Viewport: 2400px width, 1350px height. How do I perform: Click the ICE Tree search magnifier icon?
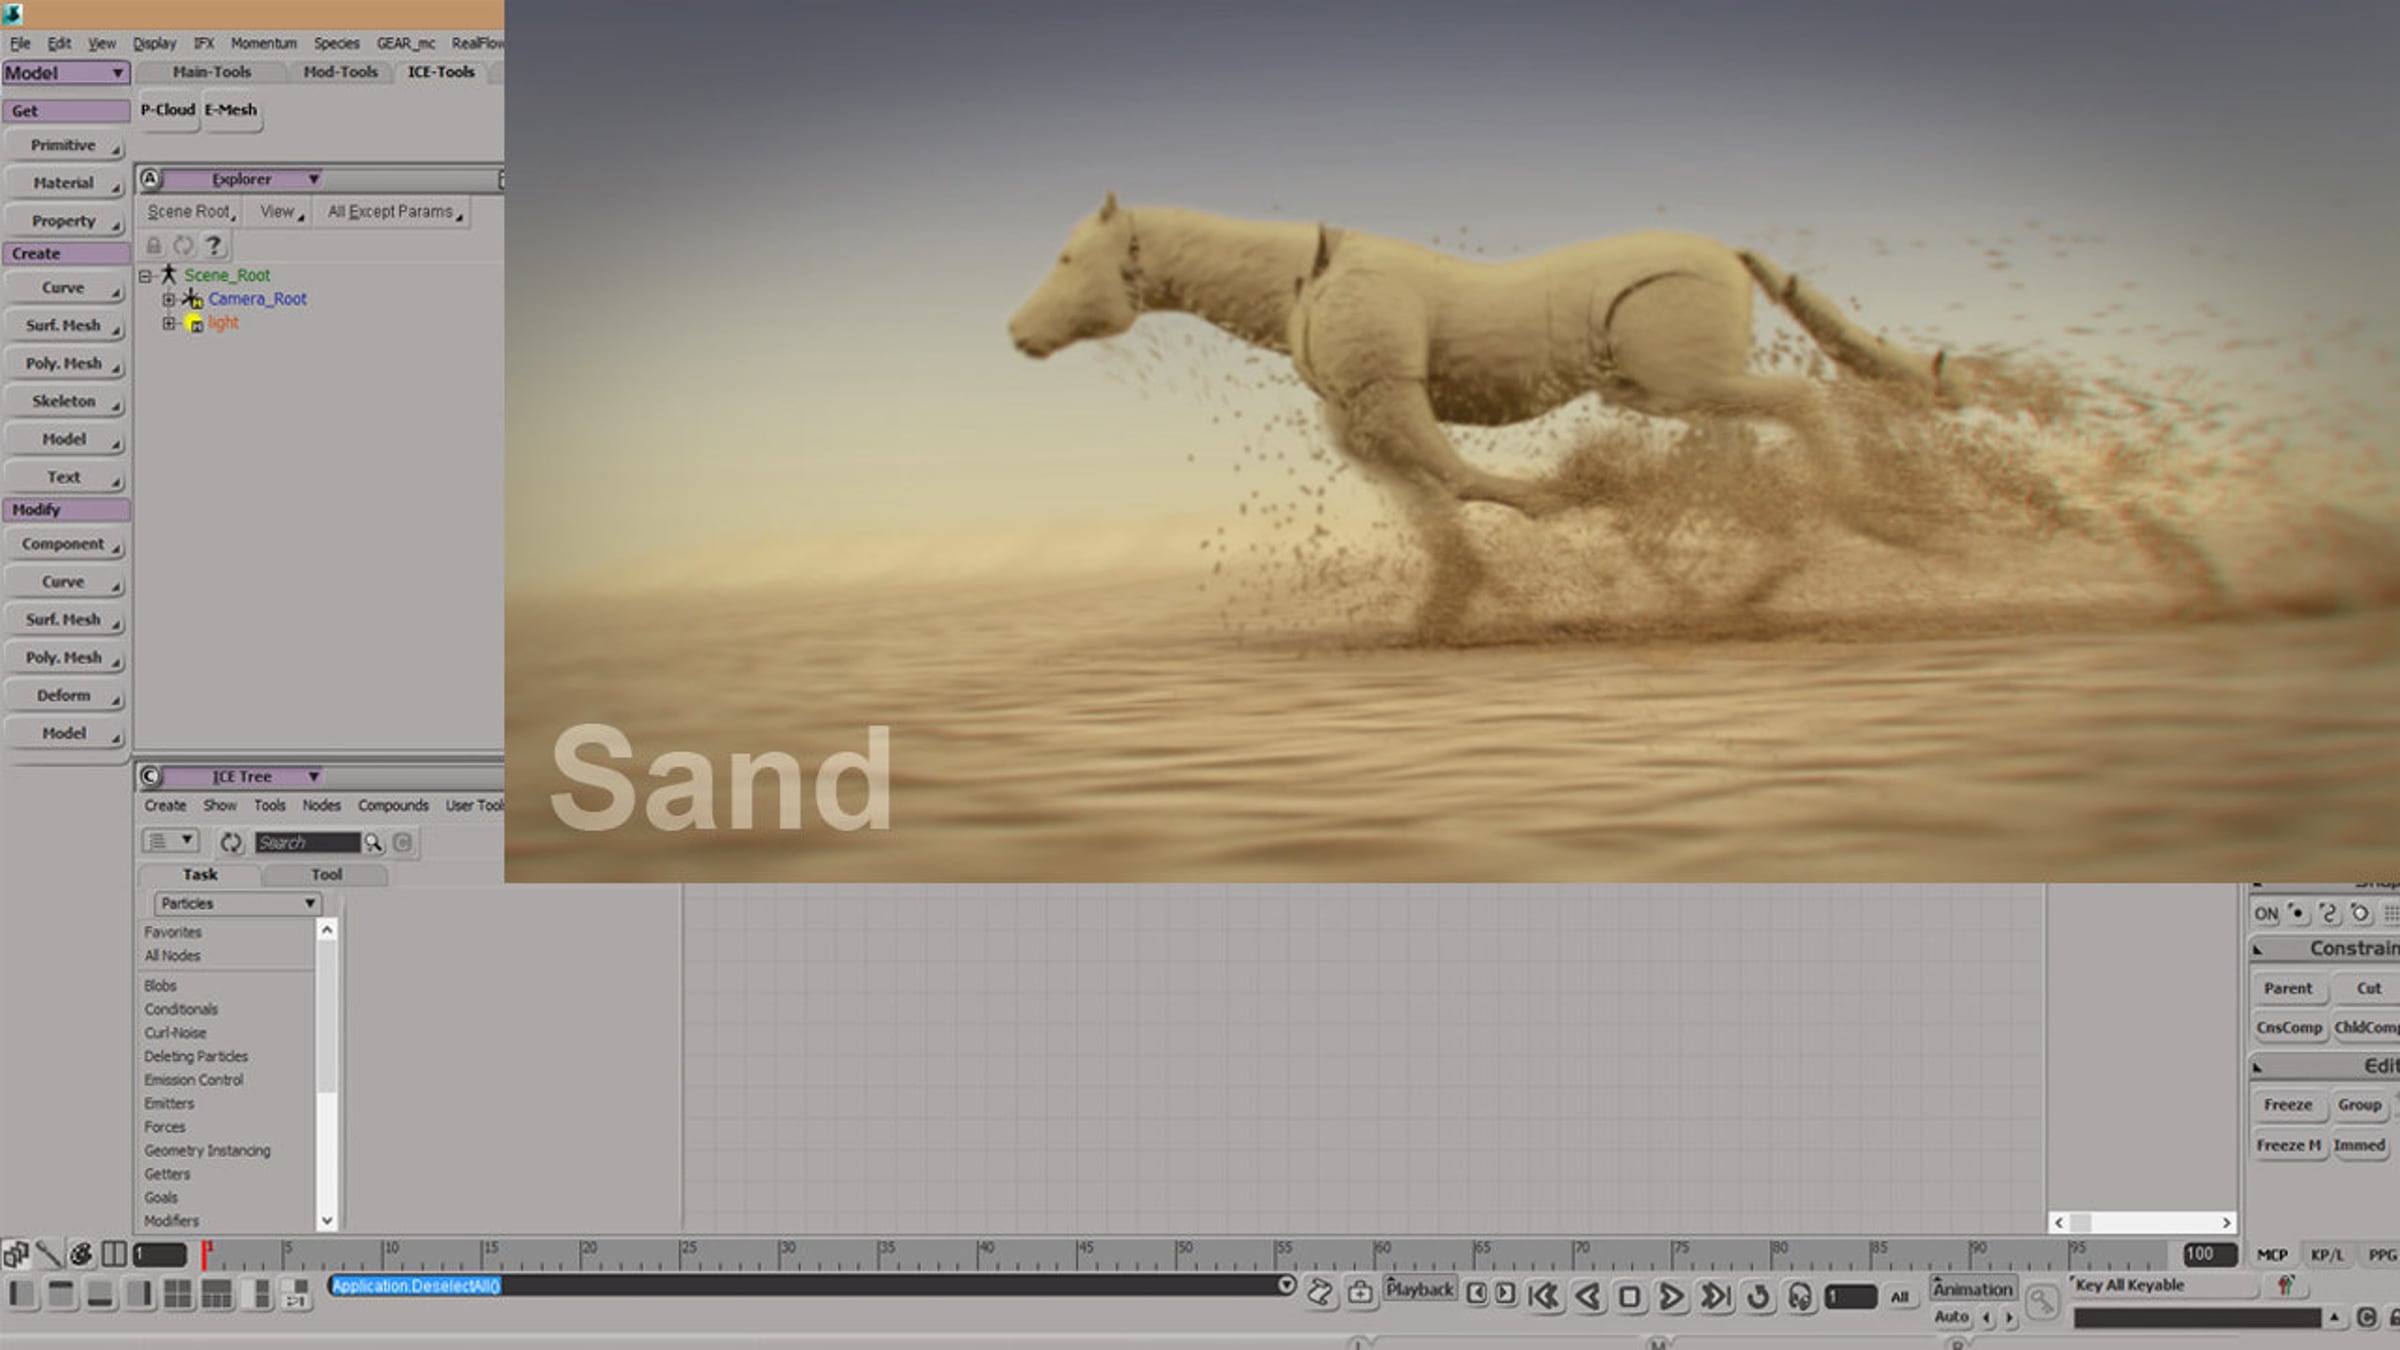click(x=373, y=842)
